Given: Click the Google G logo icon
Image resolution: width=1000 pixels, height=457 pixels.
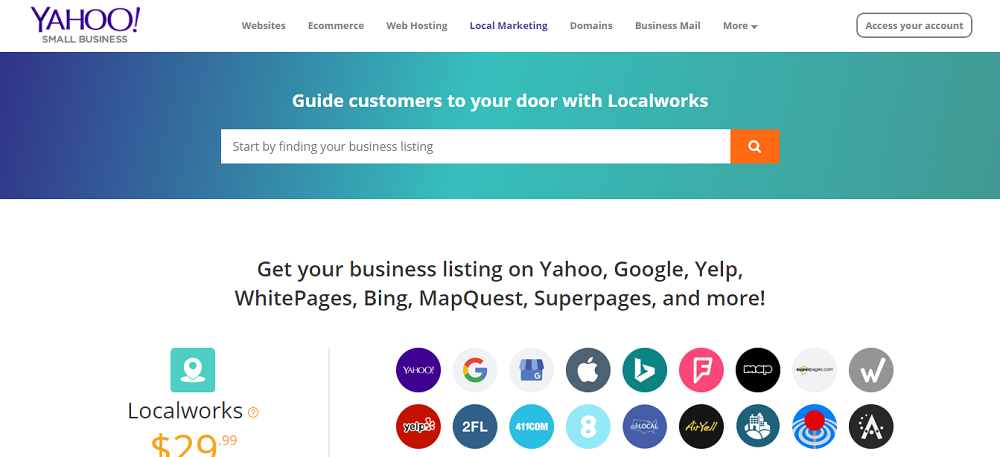Looking at the screenshot, I should tap(475, 370).
